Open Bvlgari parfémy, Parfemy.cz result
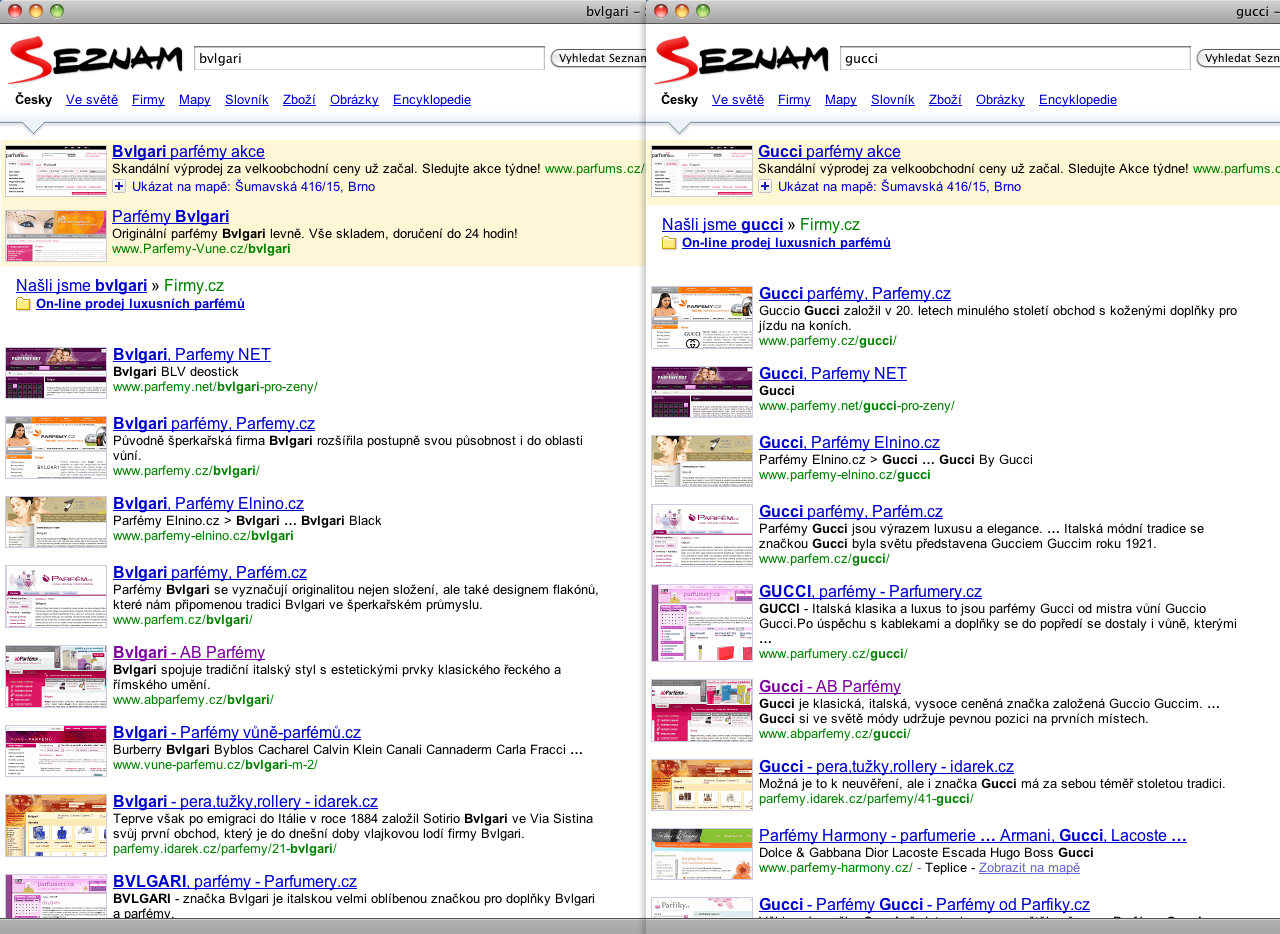 point(214,423)
